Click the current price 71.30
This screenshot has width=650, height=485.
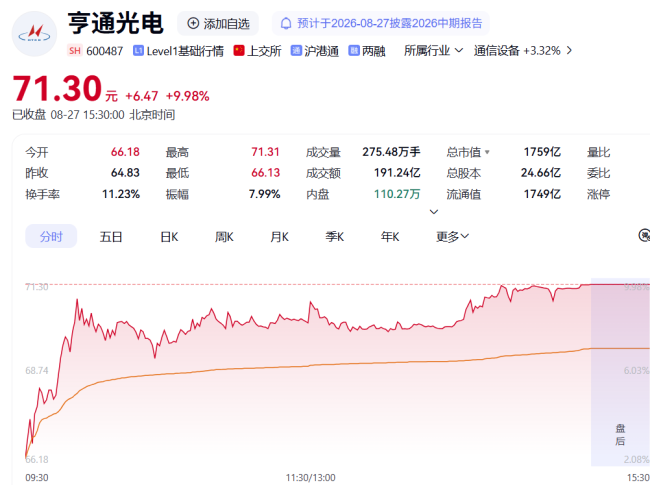click(x=57, y=88)
